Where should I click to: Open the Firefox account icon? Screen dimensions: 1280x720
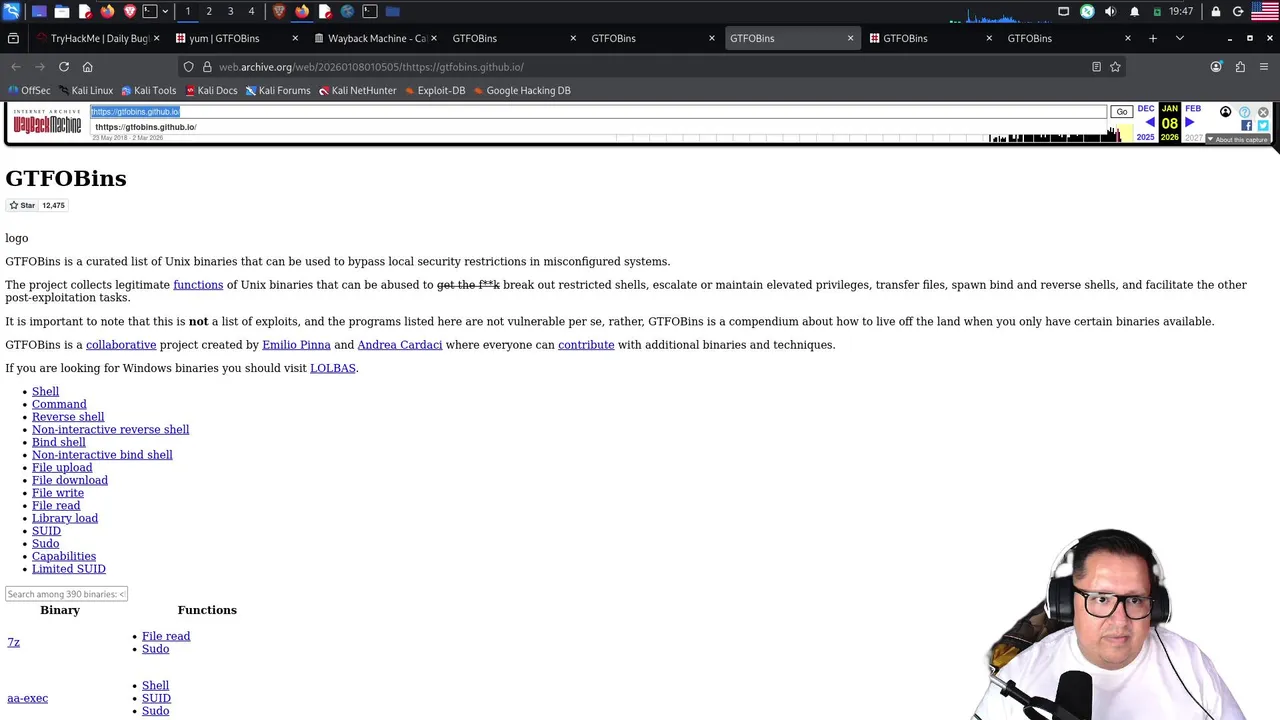click(x=1216, y=67)
